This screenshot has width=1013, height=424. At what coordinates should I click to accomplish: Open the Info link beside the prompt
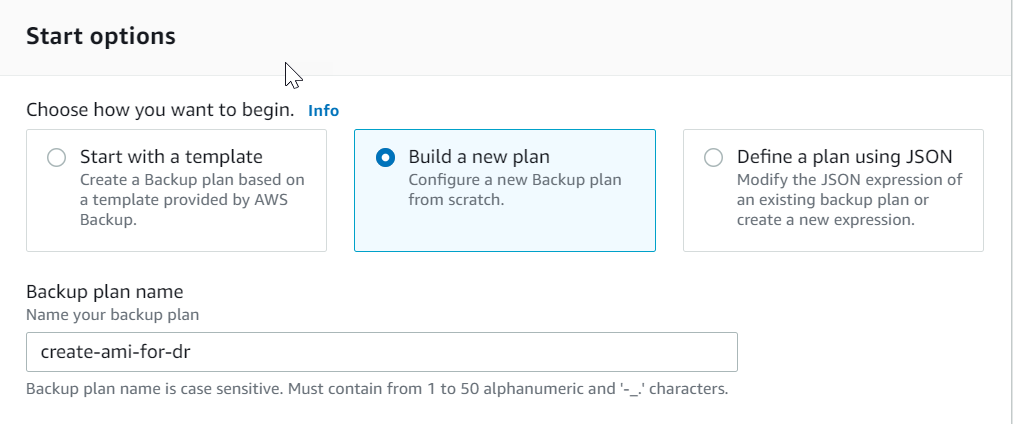pyautogui.click(x=323, y=111)
